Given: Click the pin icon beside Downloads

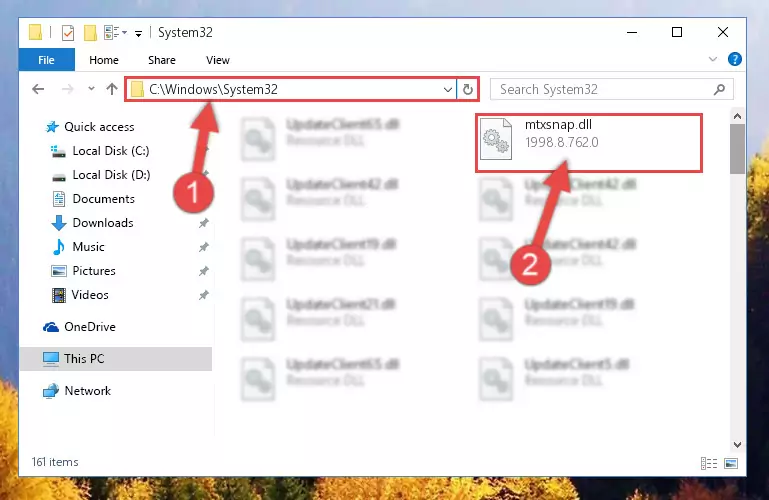Looking at the screenshot, I should tap(204, 224).
